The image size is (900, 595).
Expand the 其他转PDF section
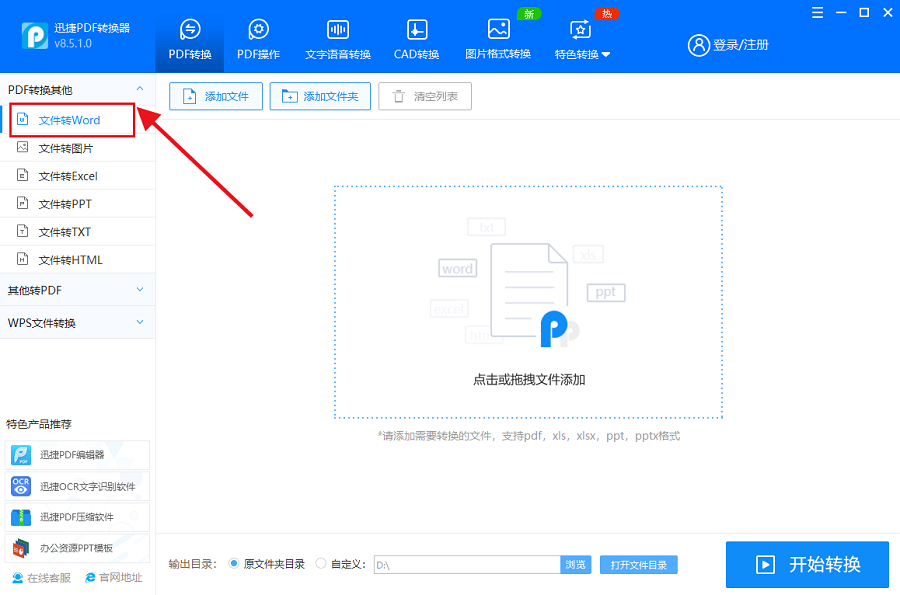77,290
